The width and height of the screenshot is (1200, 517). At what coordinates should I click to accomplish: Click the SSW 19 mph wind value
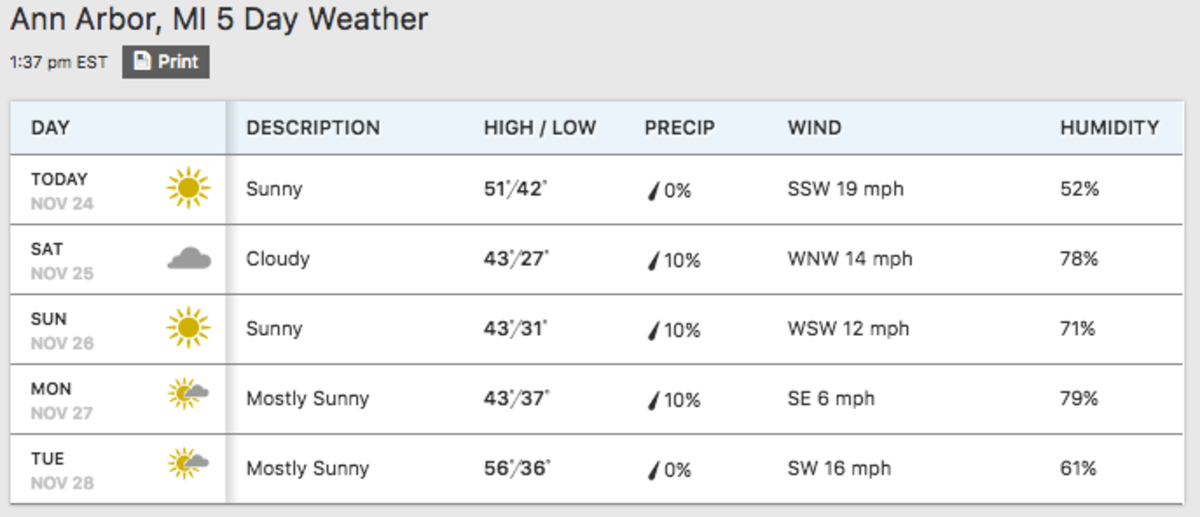click(x=846, y=188)
